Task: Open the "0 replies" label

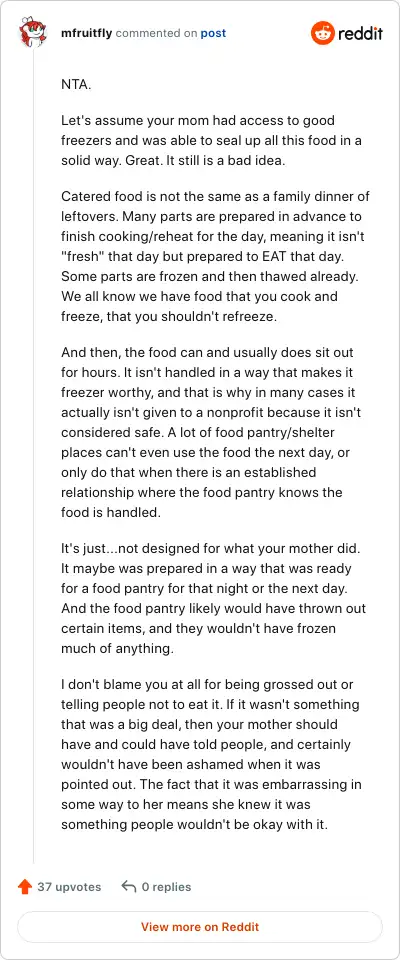Action: click(x=166, y=887)
